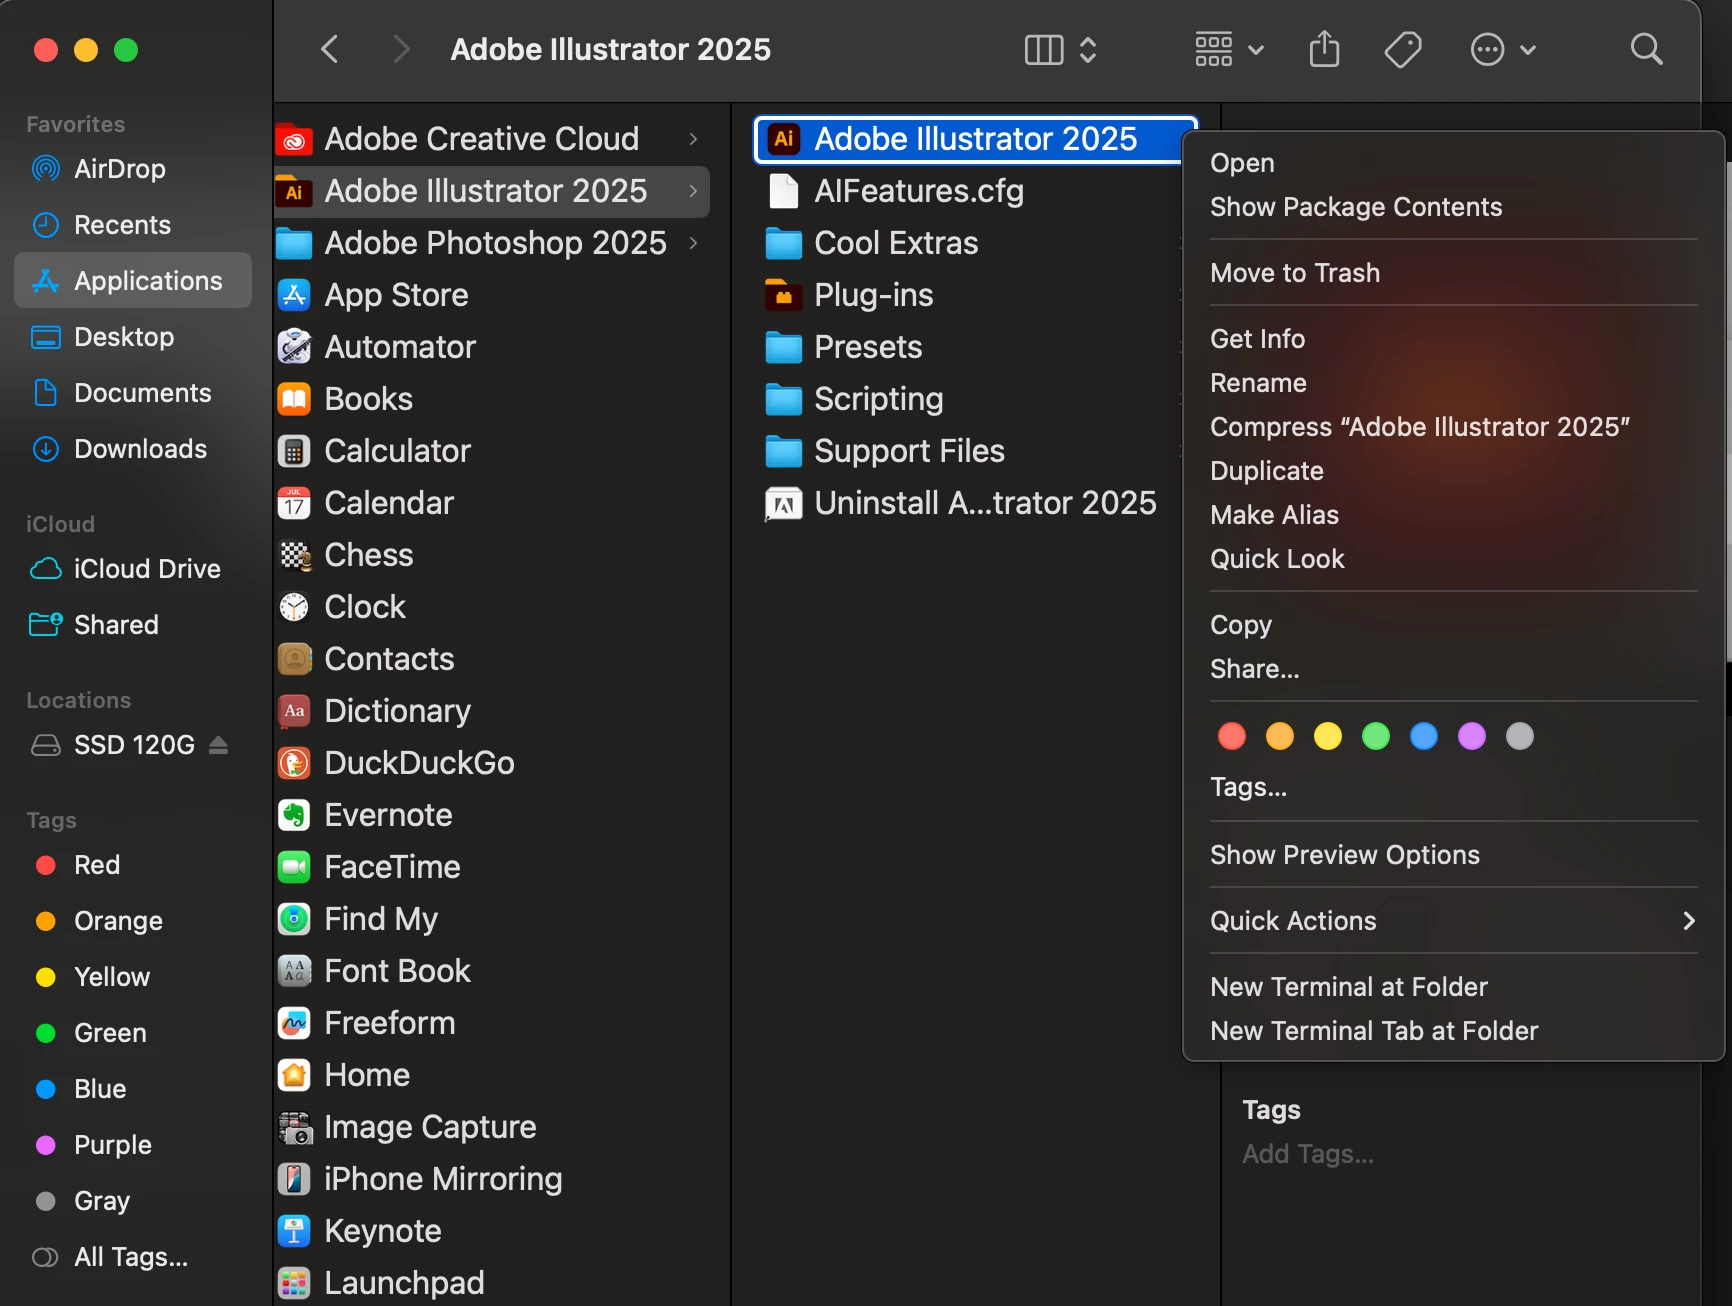
Task: Select the Uninstall Illustrator 2025 item
Action: coord(968,503)
